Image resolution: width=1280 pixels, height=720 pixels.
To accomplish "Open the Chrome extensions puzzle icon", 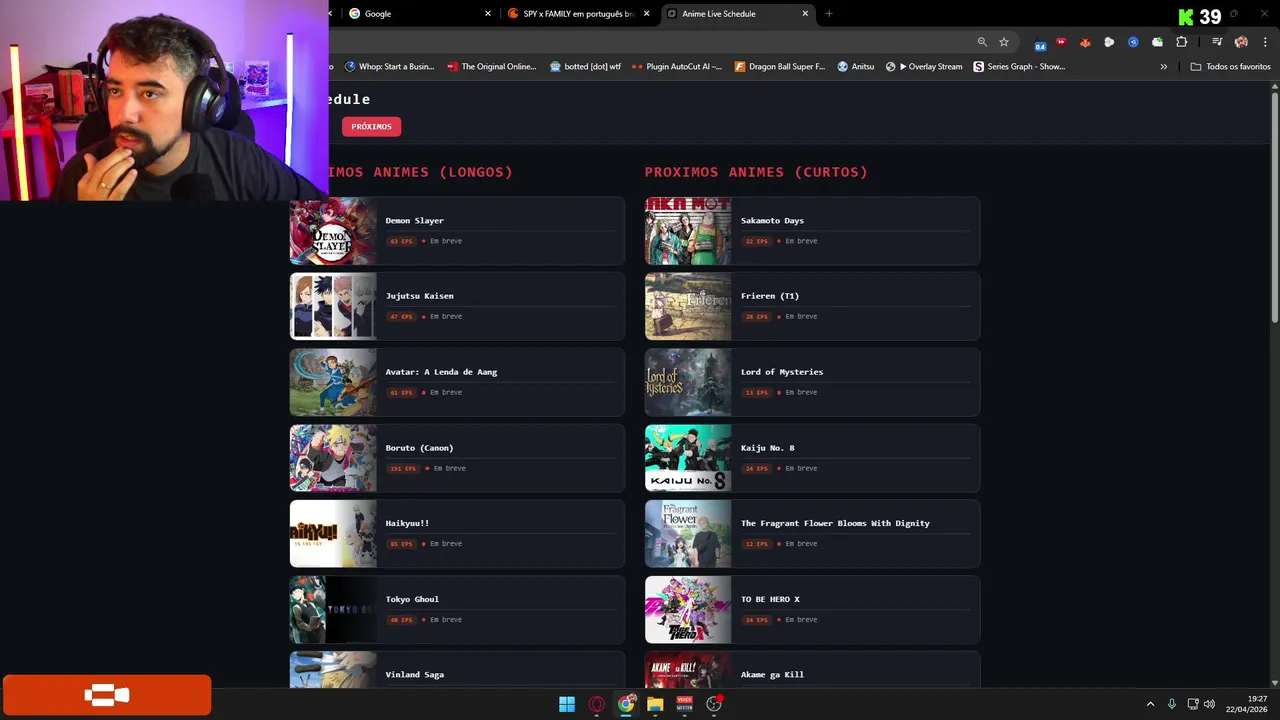I will [x=1182, y=42].
